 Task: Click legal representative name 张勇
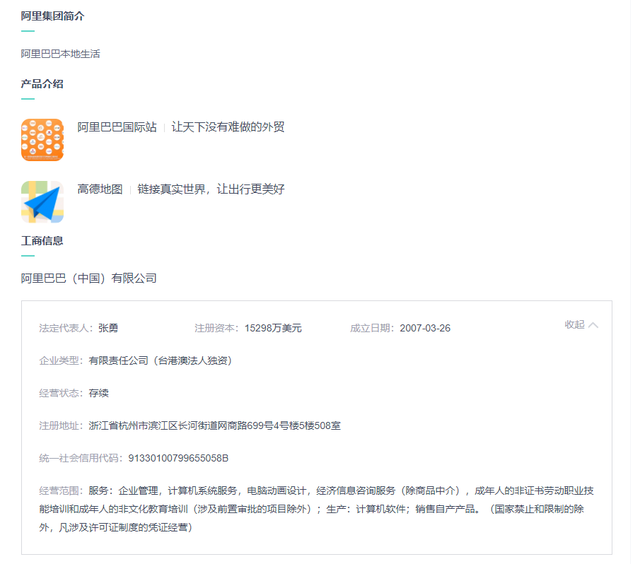108,328
